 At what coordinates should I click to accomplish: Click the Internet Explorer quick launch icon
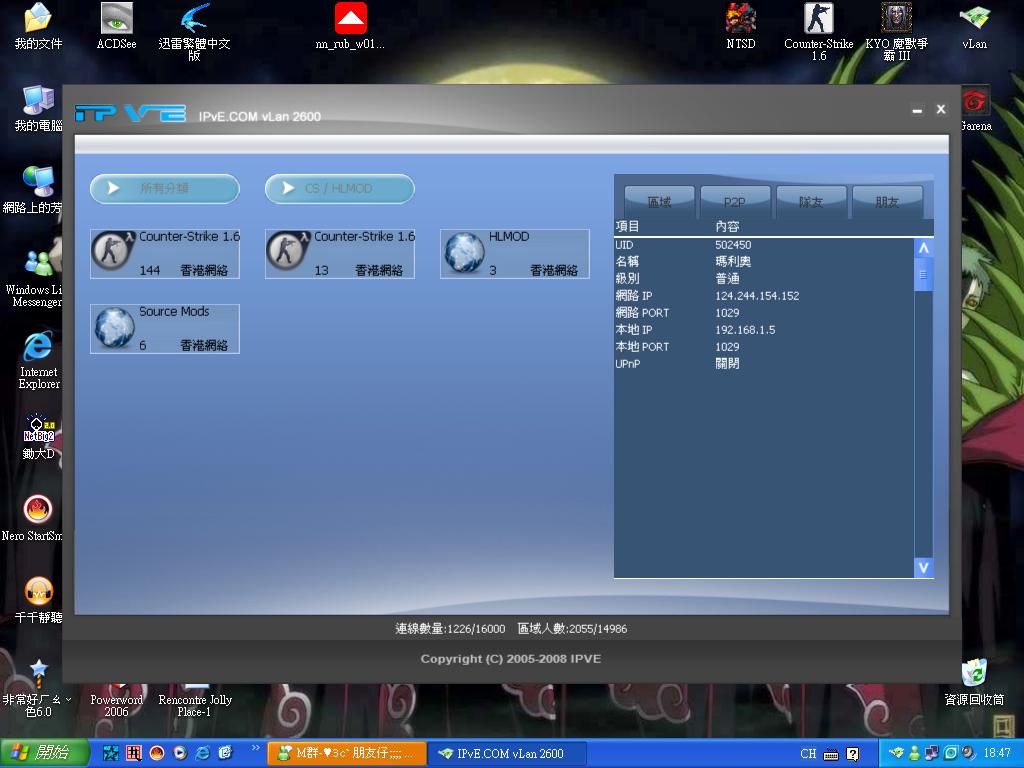coord(202,753)
